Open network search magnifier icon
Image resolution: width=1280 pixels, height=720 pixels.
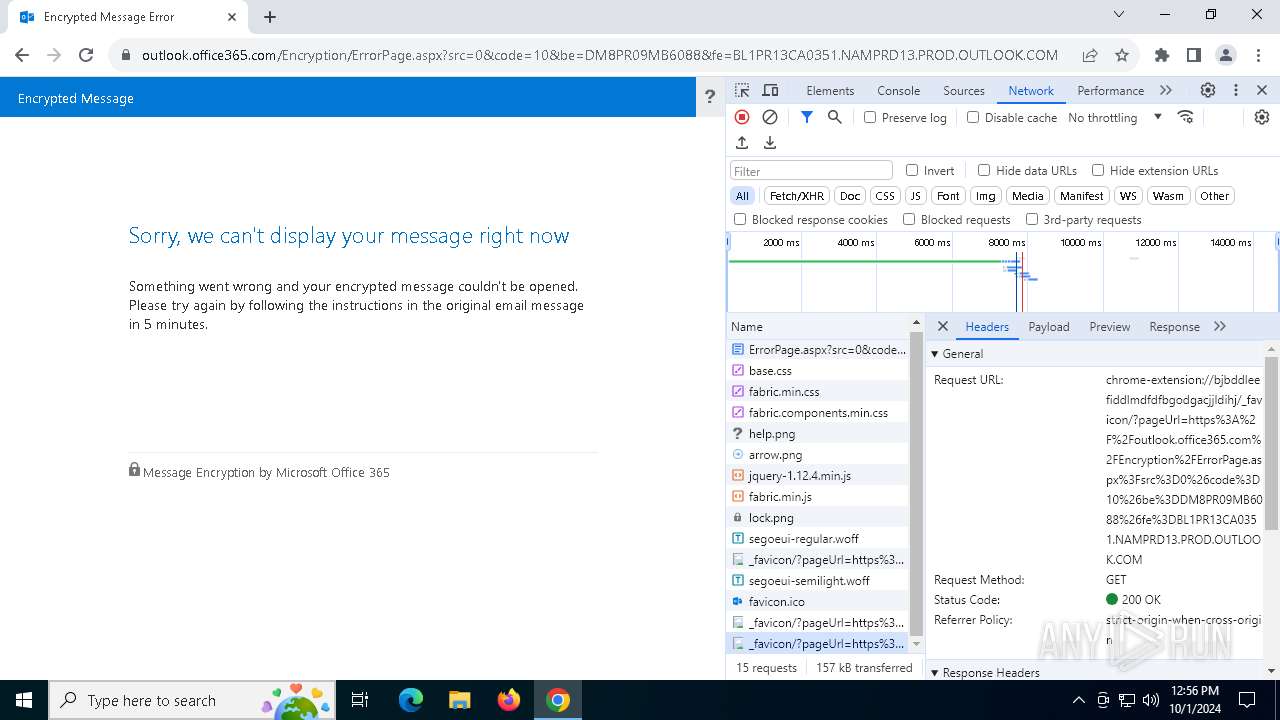(x=835, y=117)
